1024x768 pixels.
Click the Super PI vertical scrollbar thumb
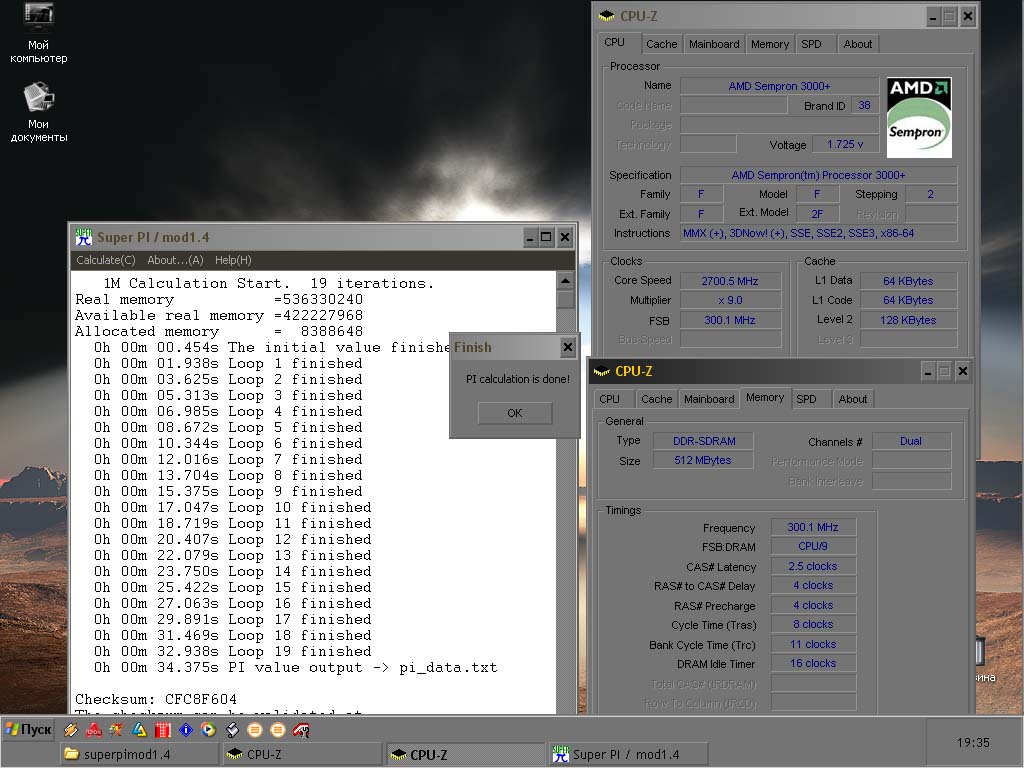tap(566, 300)
